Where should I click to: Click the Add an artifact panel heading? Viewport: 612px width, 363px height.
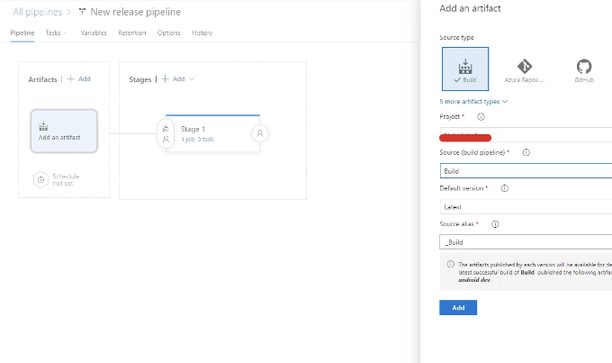[470, 9]
